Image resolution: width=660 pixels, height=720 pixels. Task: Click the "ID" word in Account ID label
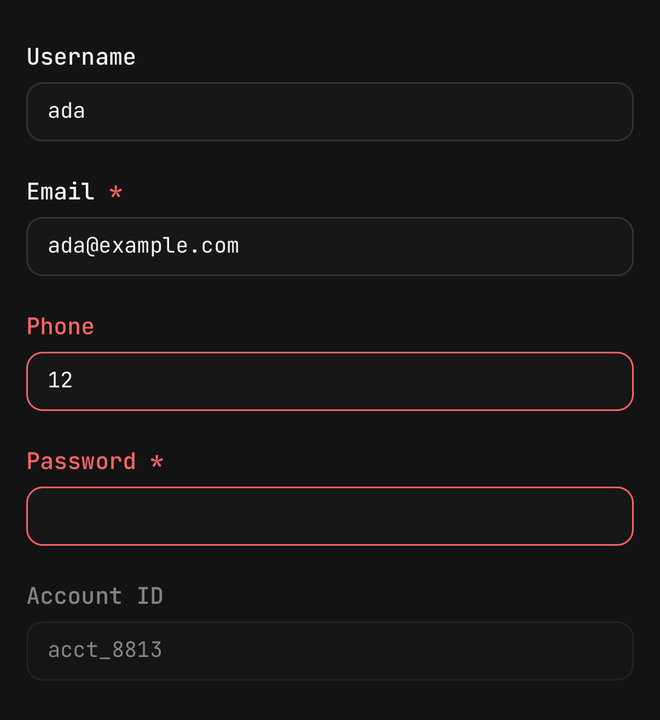150,596
